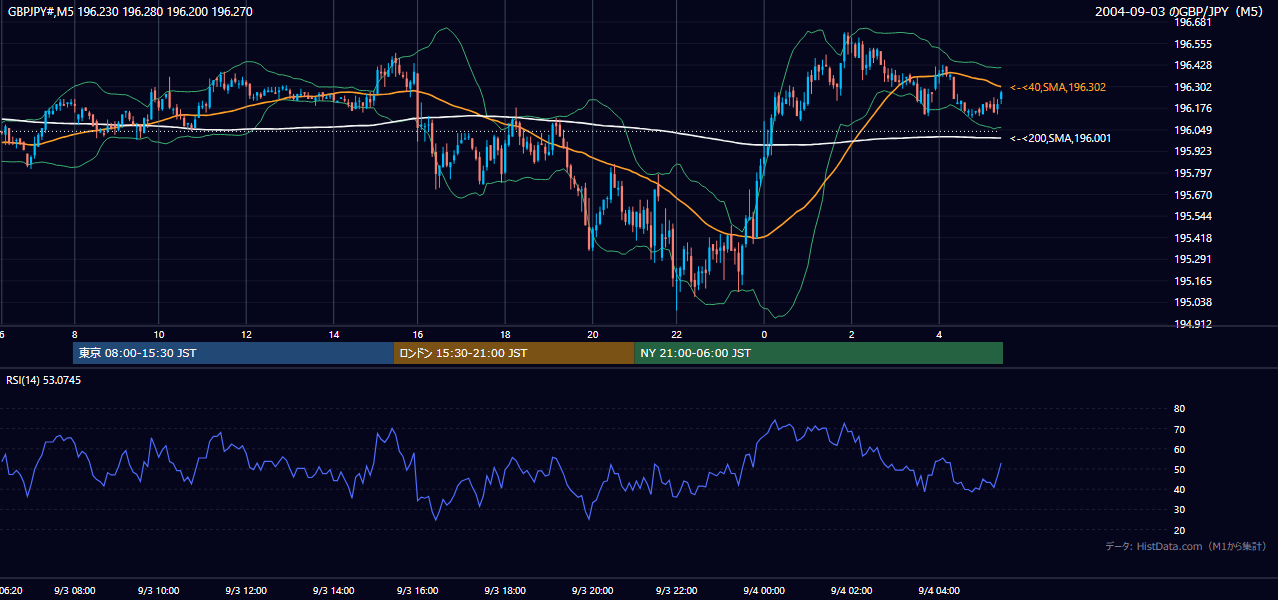Click price axis value 196.555
This screenshot has height=600, width=1278.
1193,44
